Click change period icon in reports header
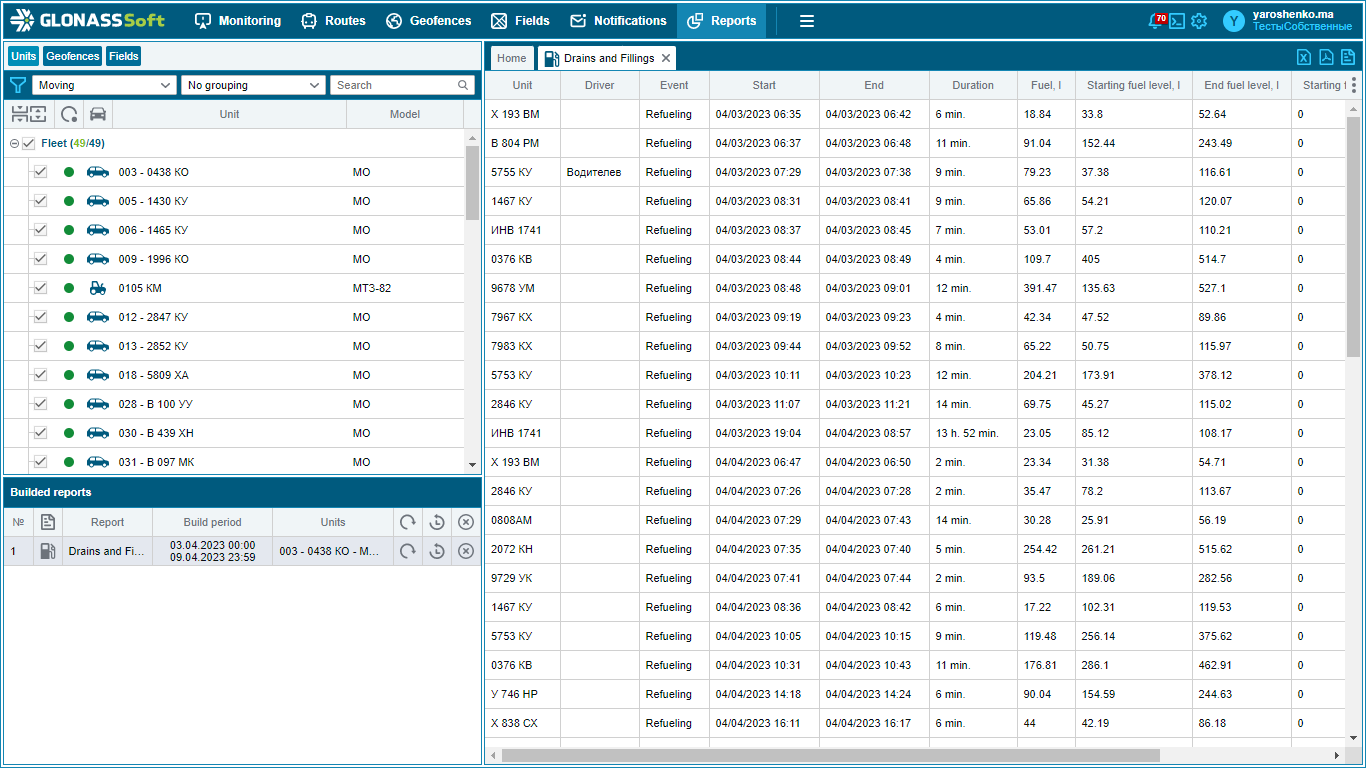1366x768 pixels. (x=437, y=522)
